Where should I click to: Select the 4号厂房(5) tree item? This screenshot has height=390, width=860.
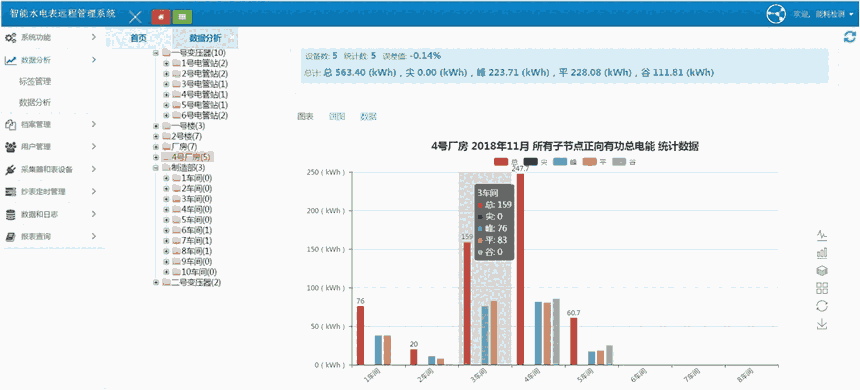pyautogui.click(x=188, y=157)
